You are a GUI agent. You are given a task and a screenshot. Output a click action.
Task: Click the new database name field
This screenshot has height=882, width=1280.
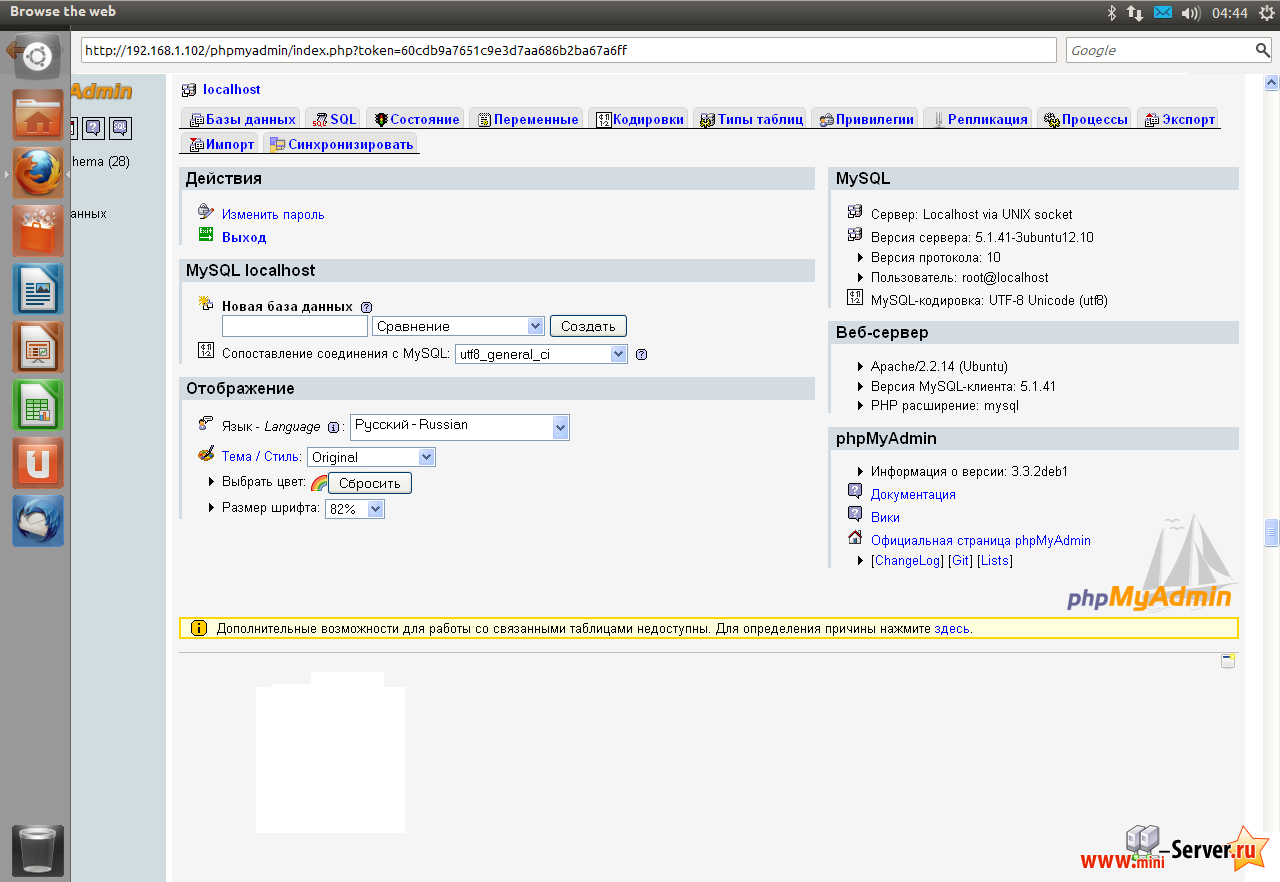point(295,326)
